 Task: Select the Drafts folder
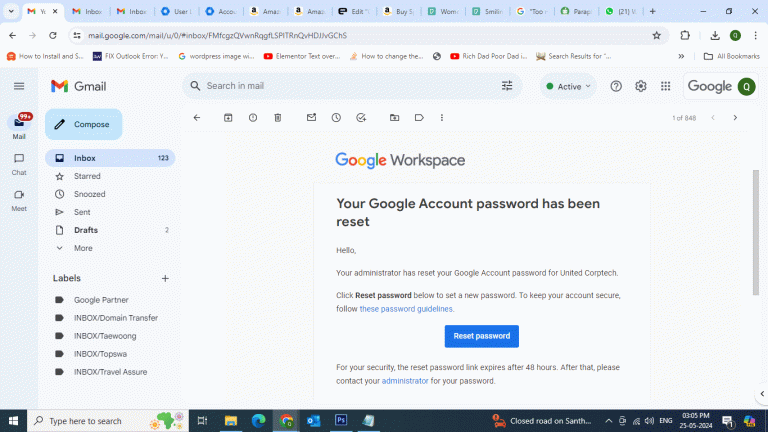click(86, 230)
